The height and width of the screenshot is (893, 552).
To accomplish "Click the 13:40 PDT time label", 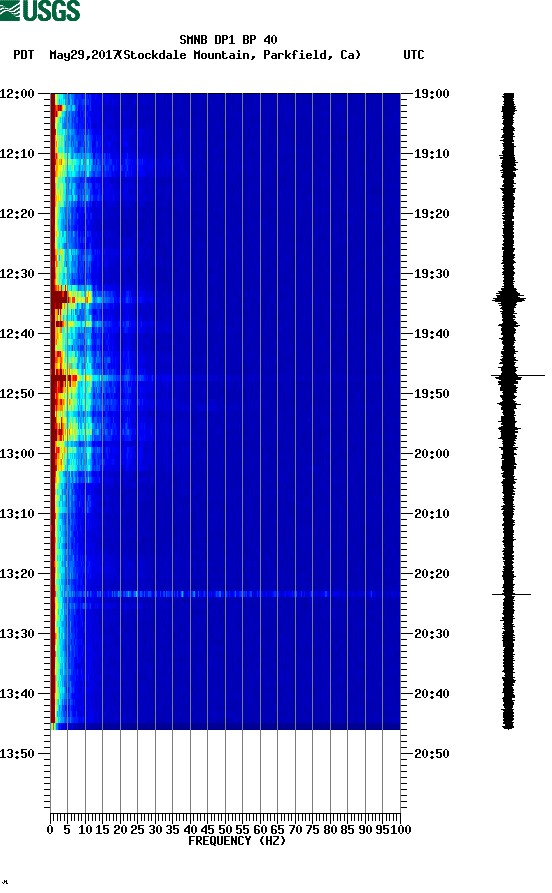I will click(18, 694).
